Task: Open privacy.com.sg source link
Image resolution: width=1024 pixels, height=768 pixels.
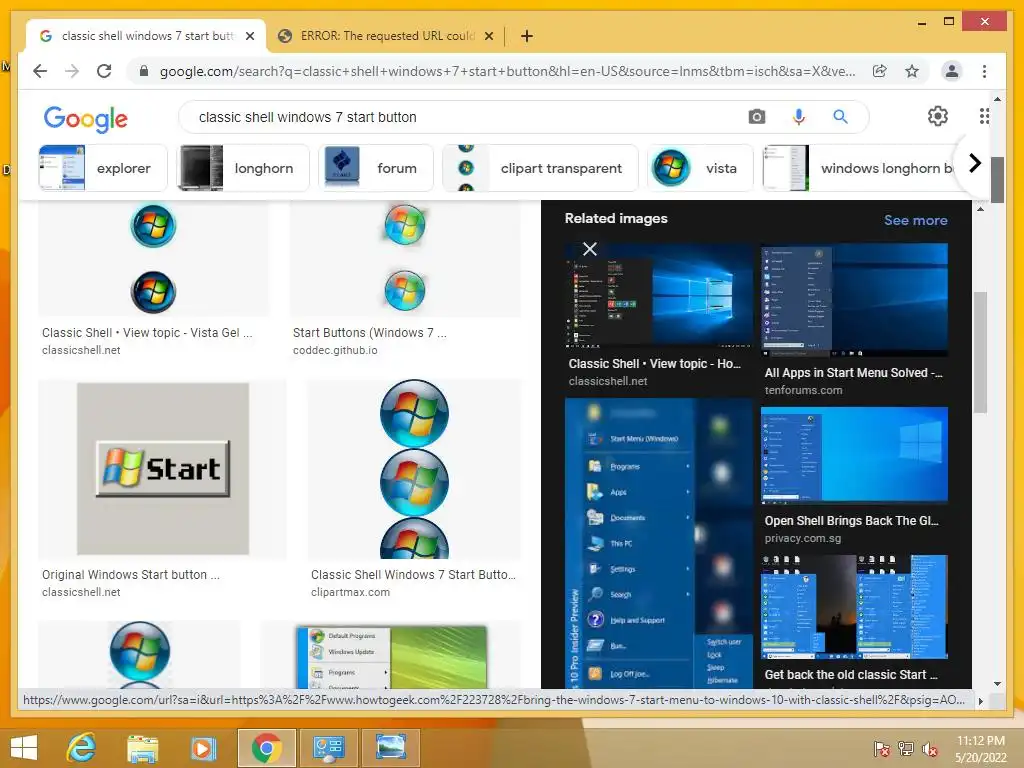Action: [803, 538]
